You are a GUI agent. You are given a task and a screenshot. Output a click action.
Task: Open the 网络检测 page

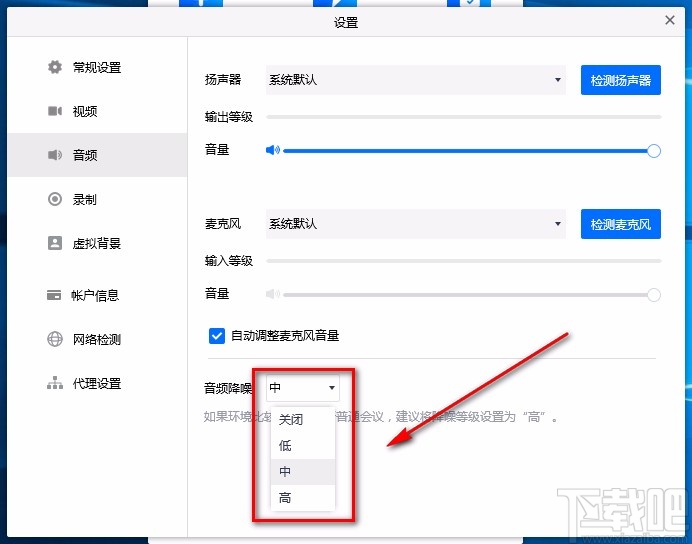tap(97, 339)
